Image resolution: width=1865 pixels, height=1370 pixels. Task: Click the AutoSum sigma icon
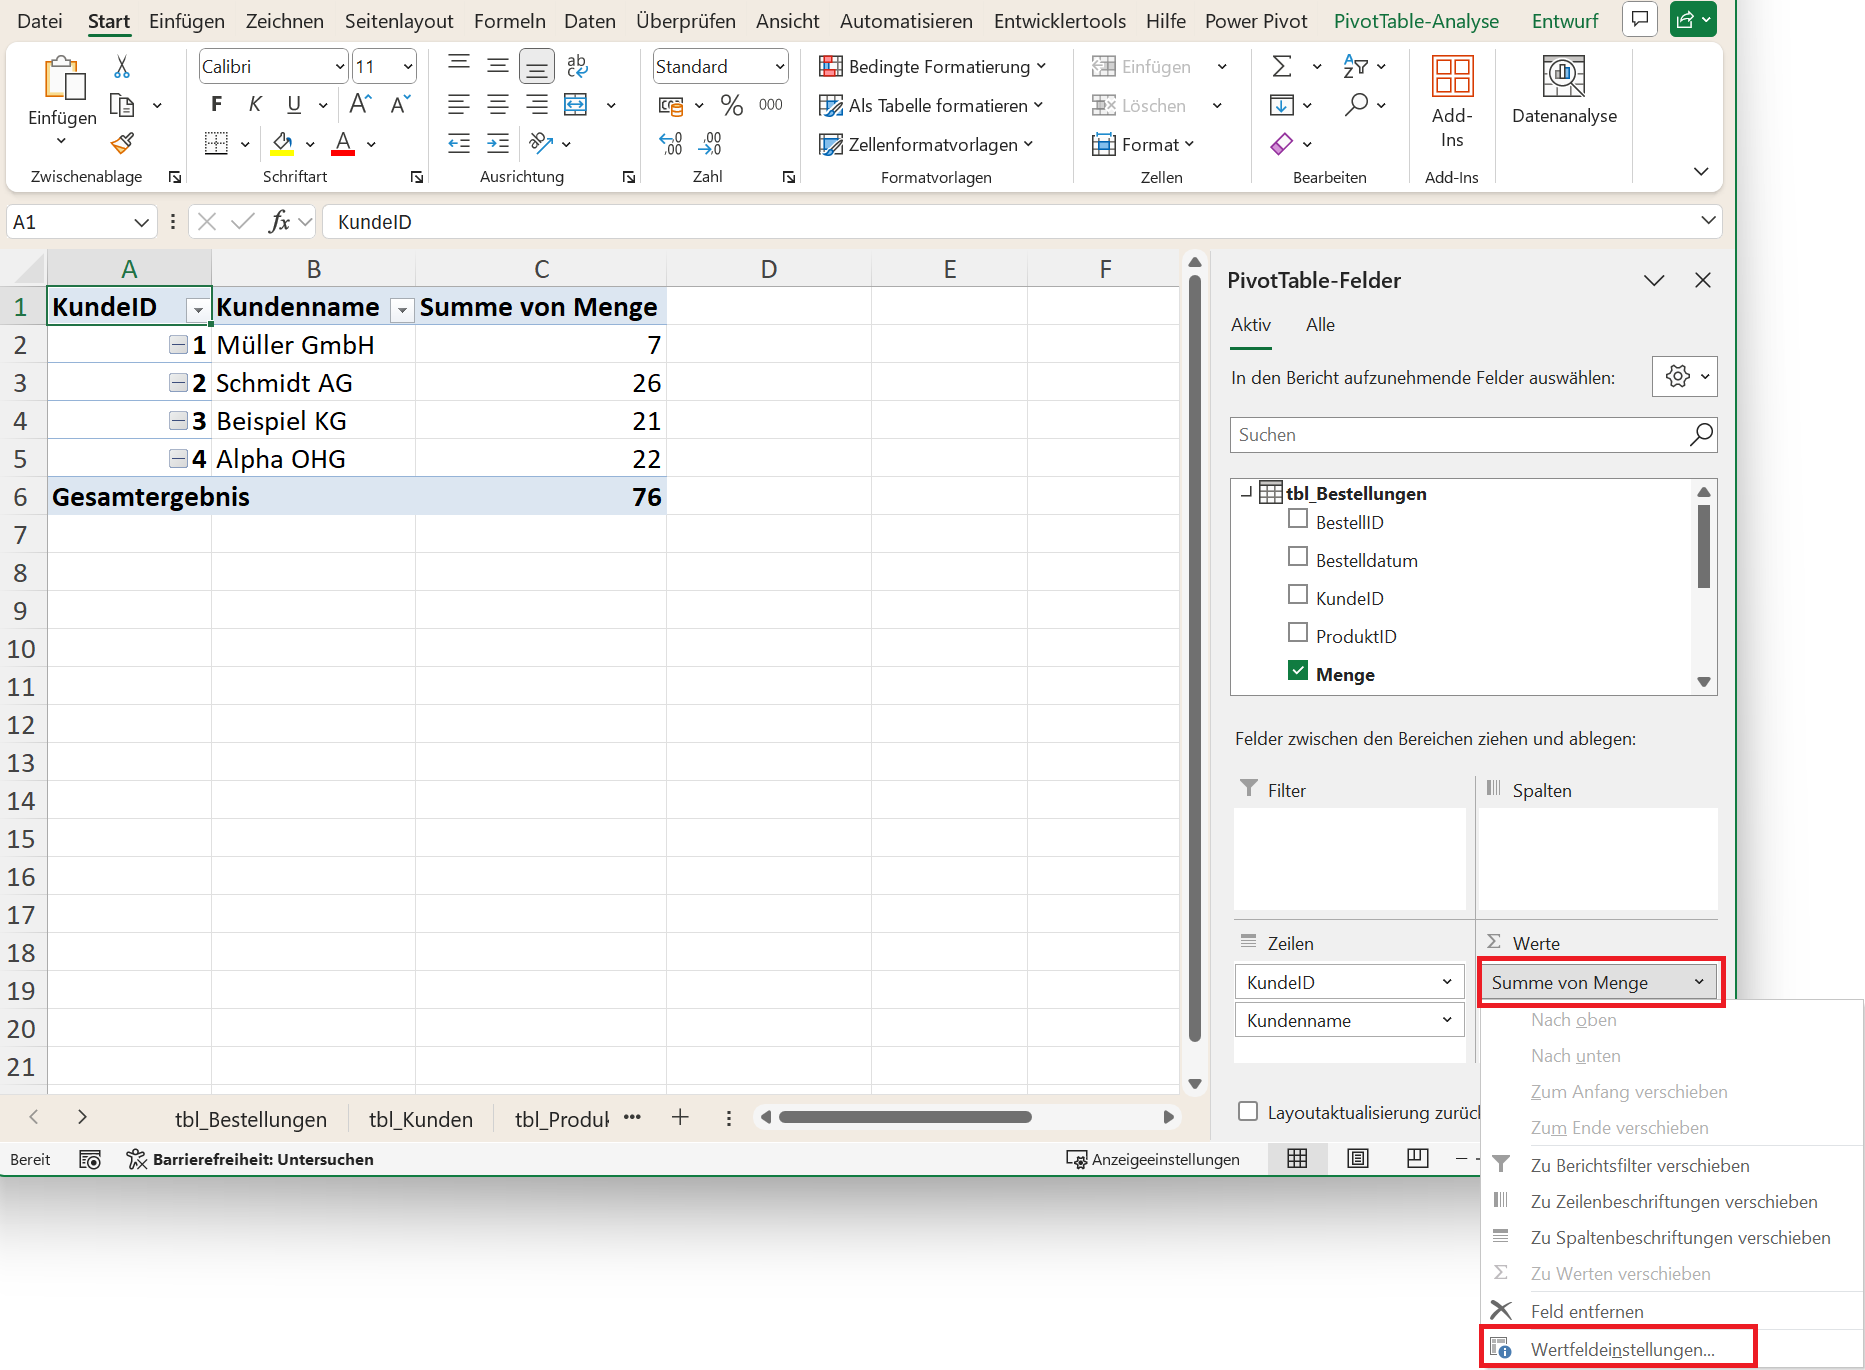pyautogui.click(x=1281, y=67)
